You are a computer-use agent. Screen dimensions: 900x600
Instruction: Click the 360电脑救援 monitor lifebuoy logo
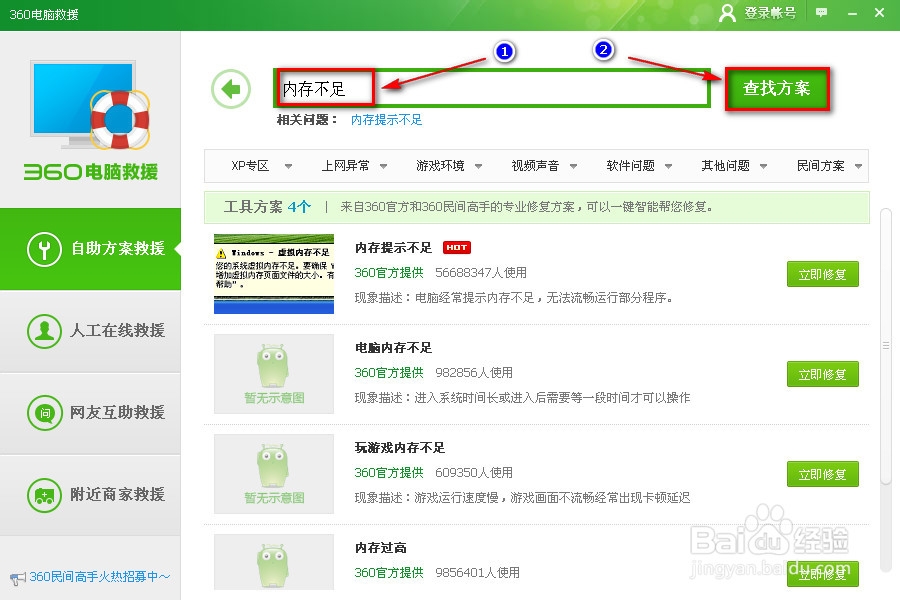(90, 104)
